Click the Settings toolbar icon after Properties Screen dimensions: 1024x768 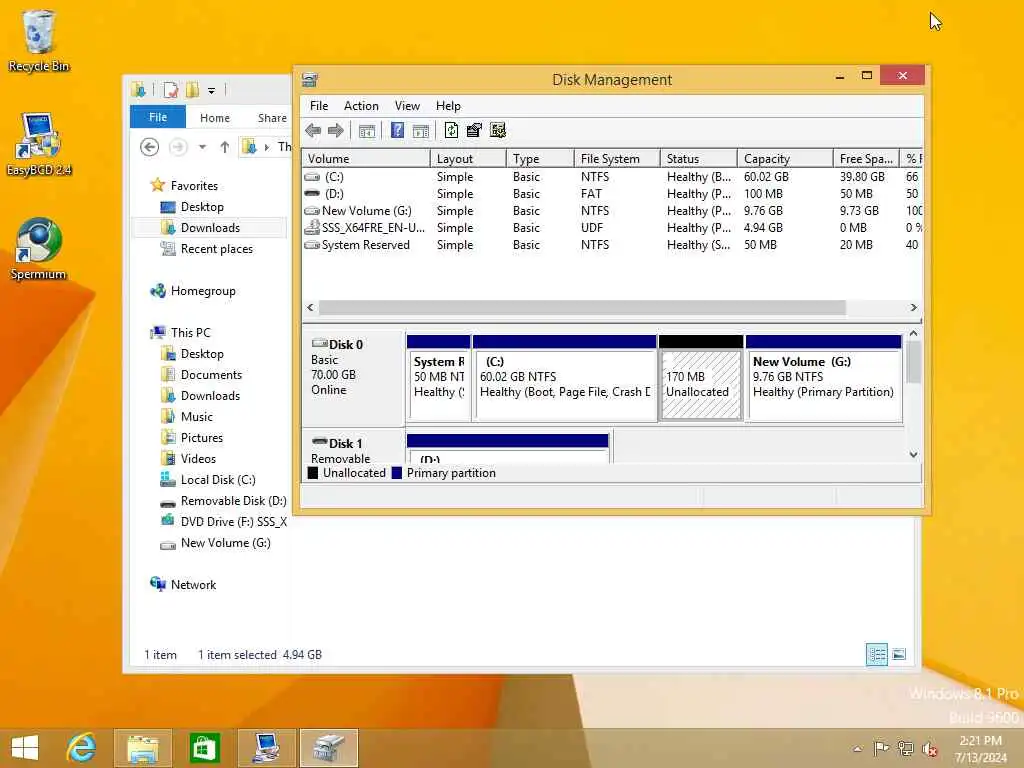[498, 131]
